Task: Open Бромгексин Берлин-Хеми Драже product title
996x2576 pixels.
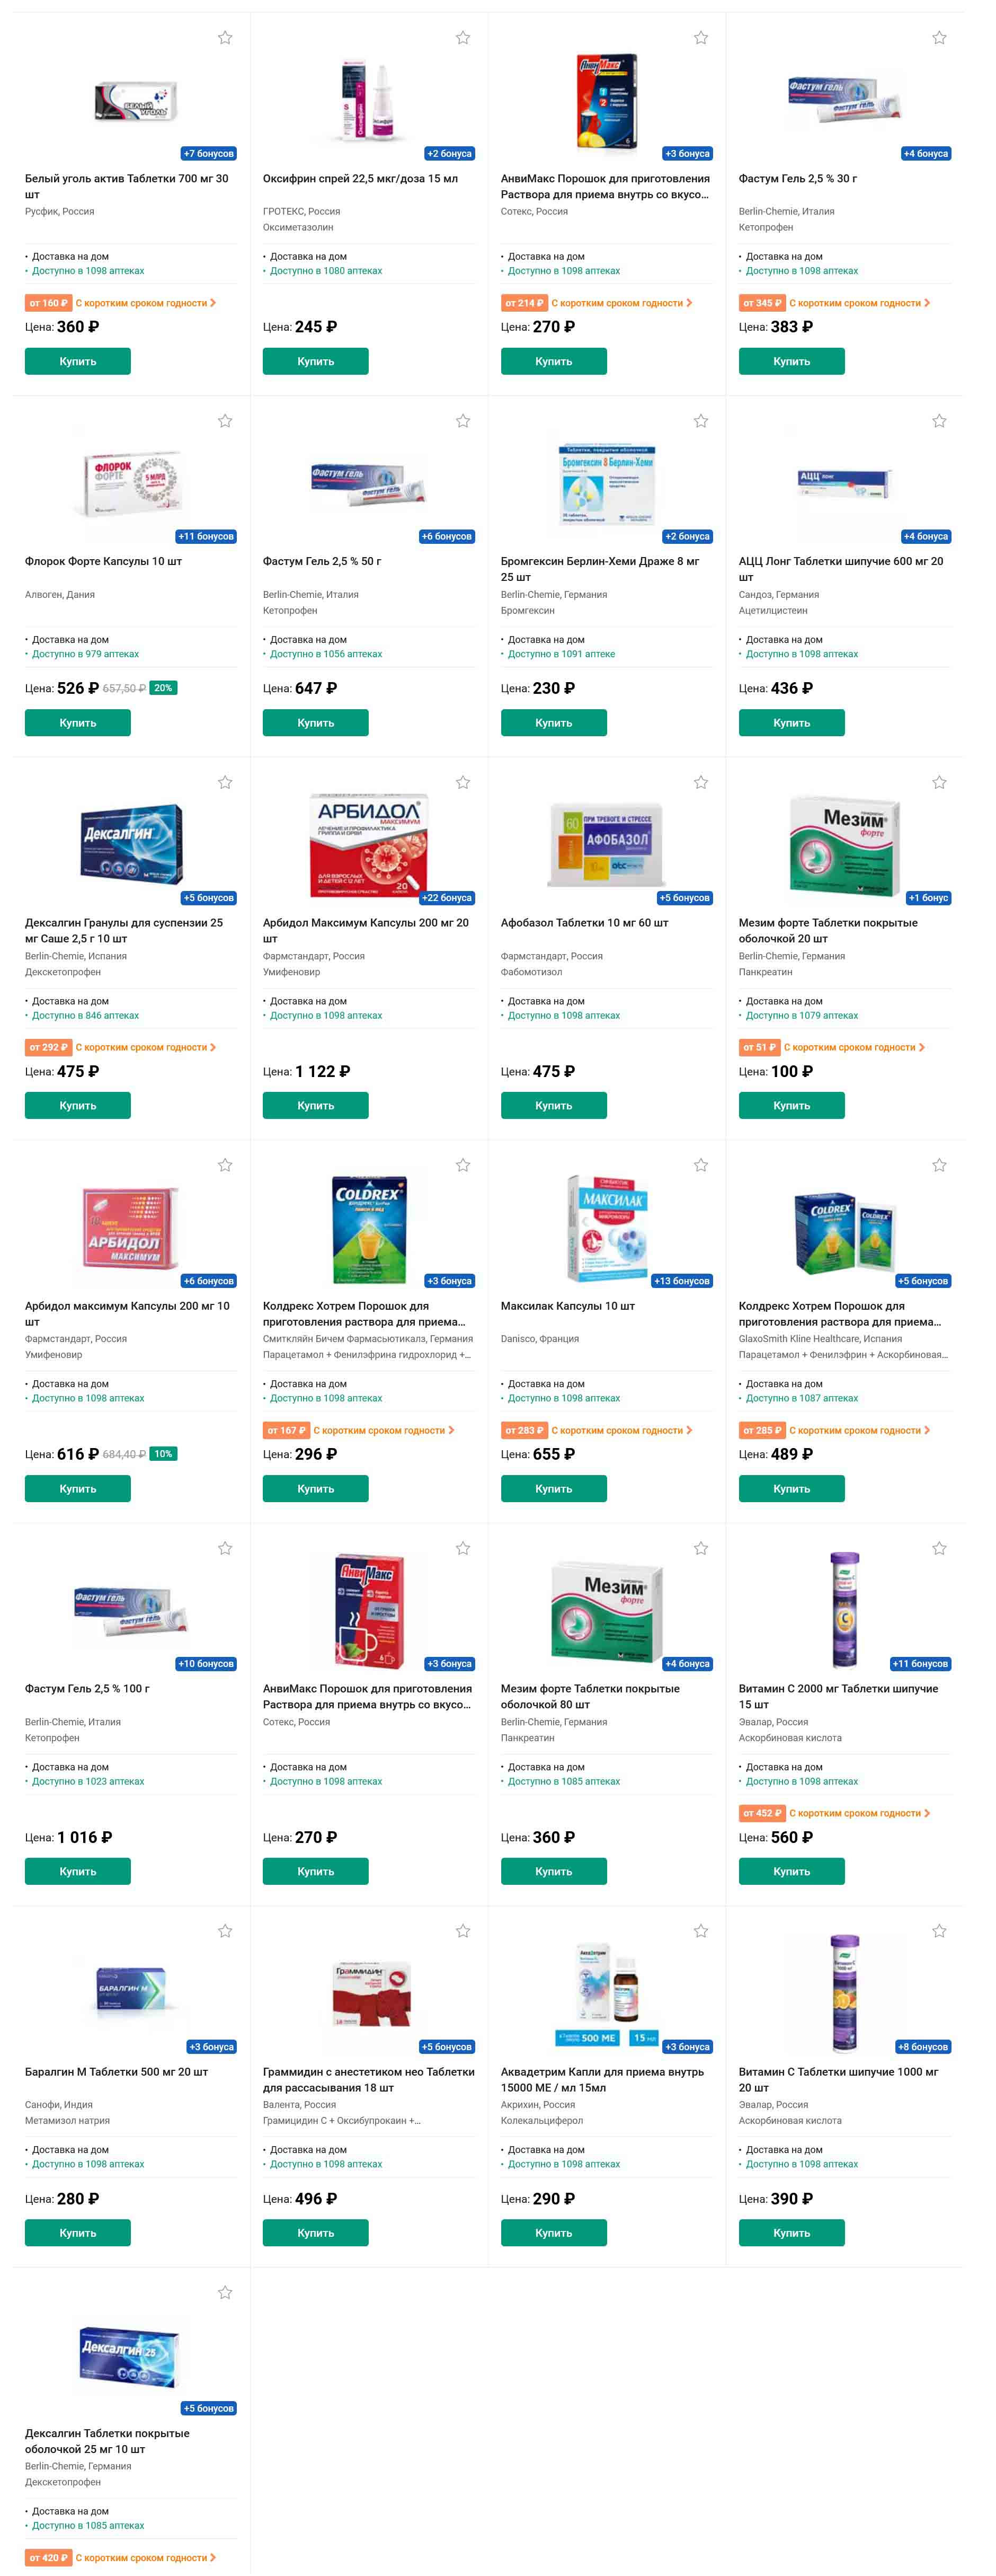Action: point(600,569)
